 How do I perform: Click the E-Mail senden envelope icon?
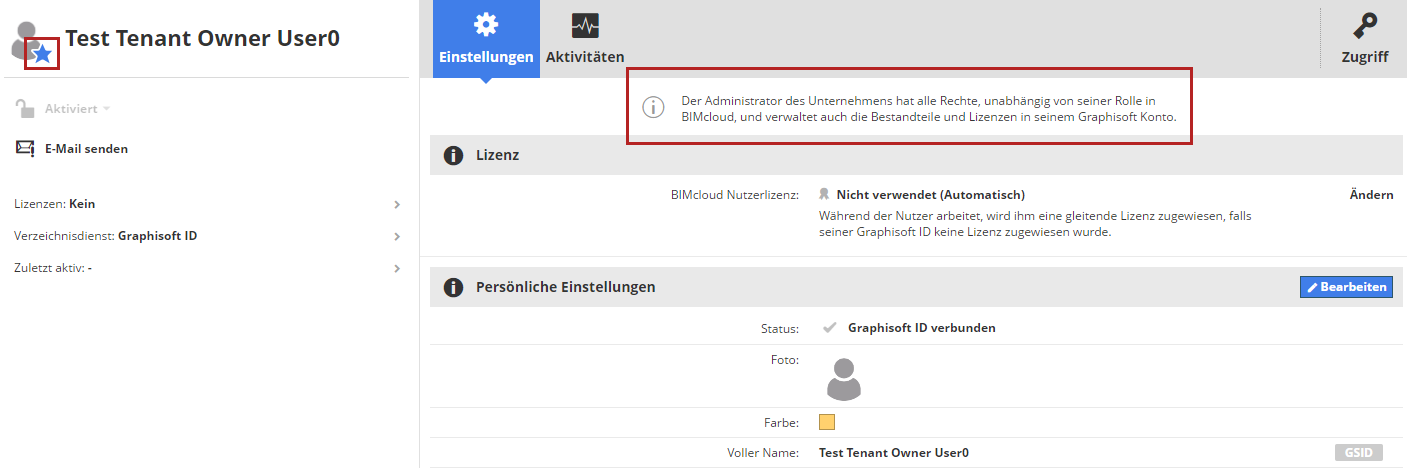pos(25,149)
